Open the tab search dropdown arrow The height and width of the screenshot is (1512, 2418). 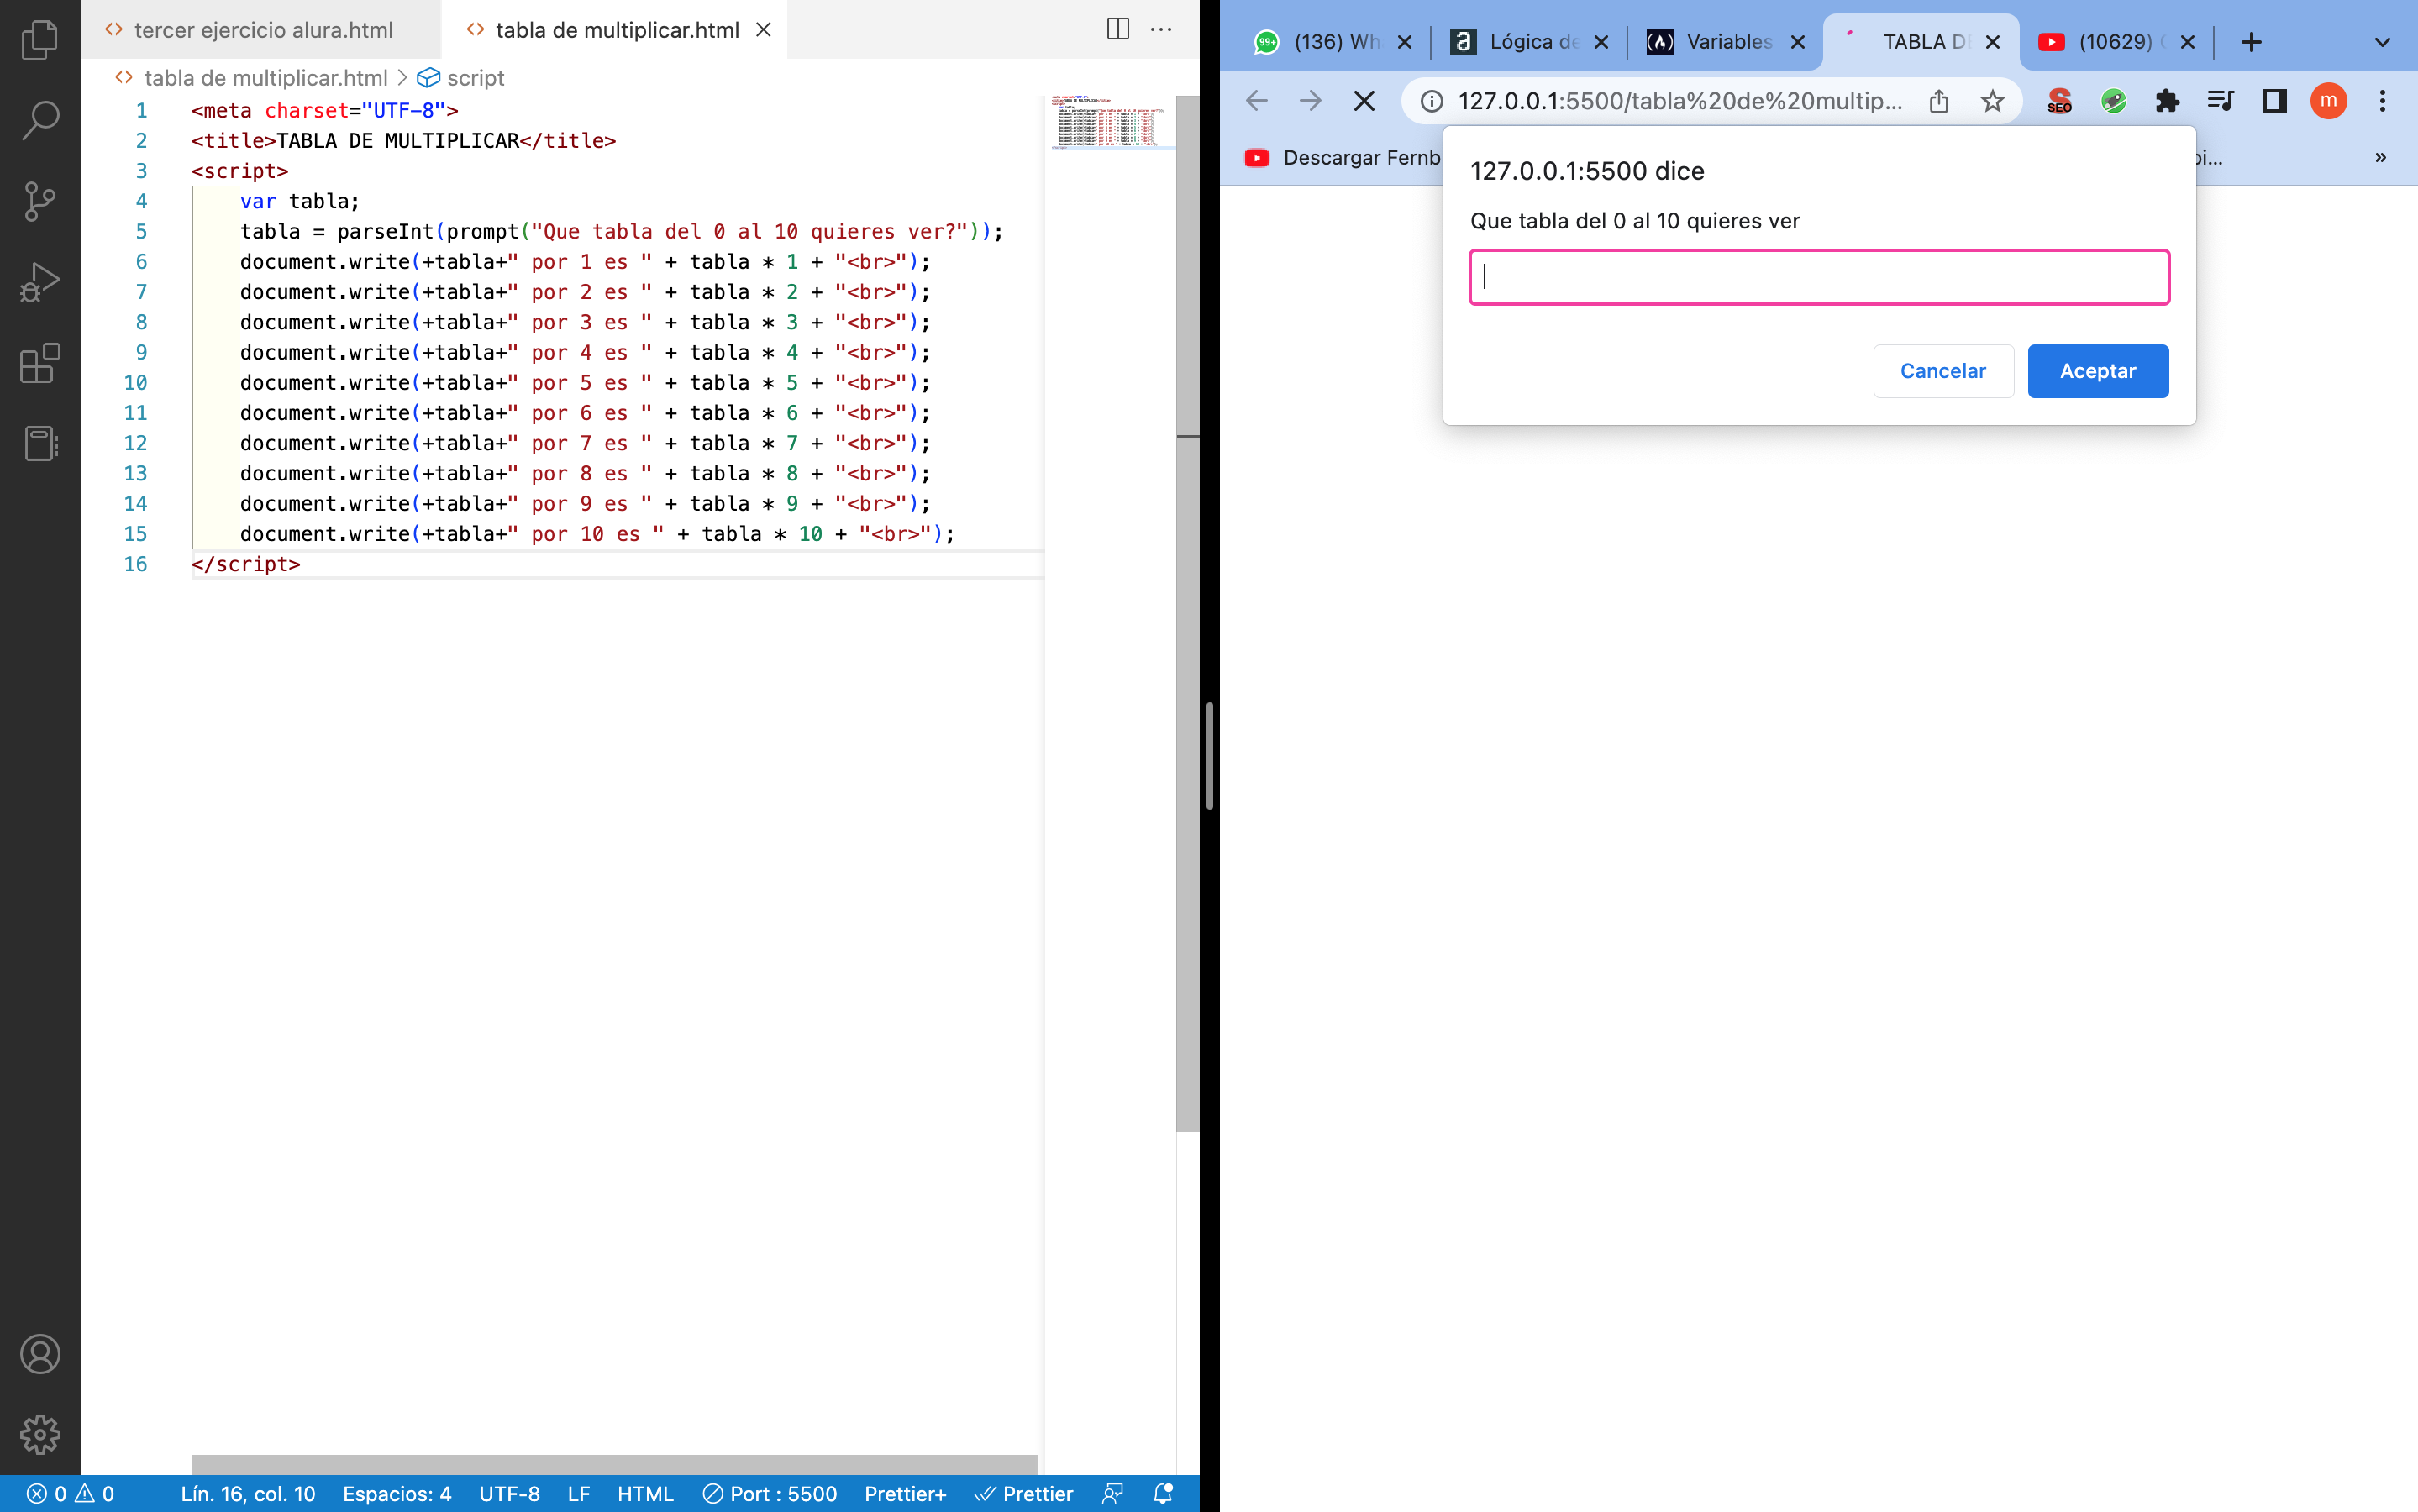[x=2382, y=42]
